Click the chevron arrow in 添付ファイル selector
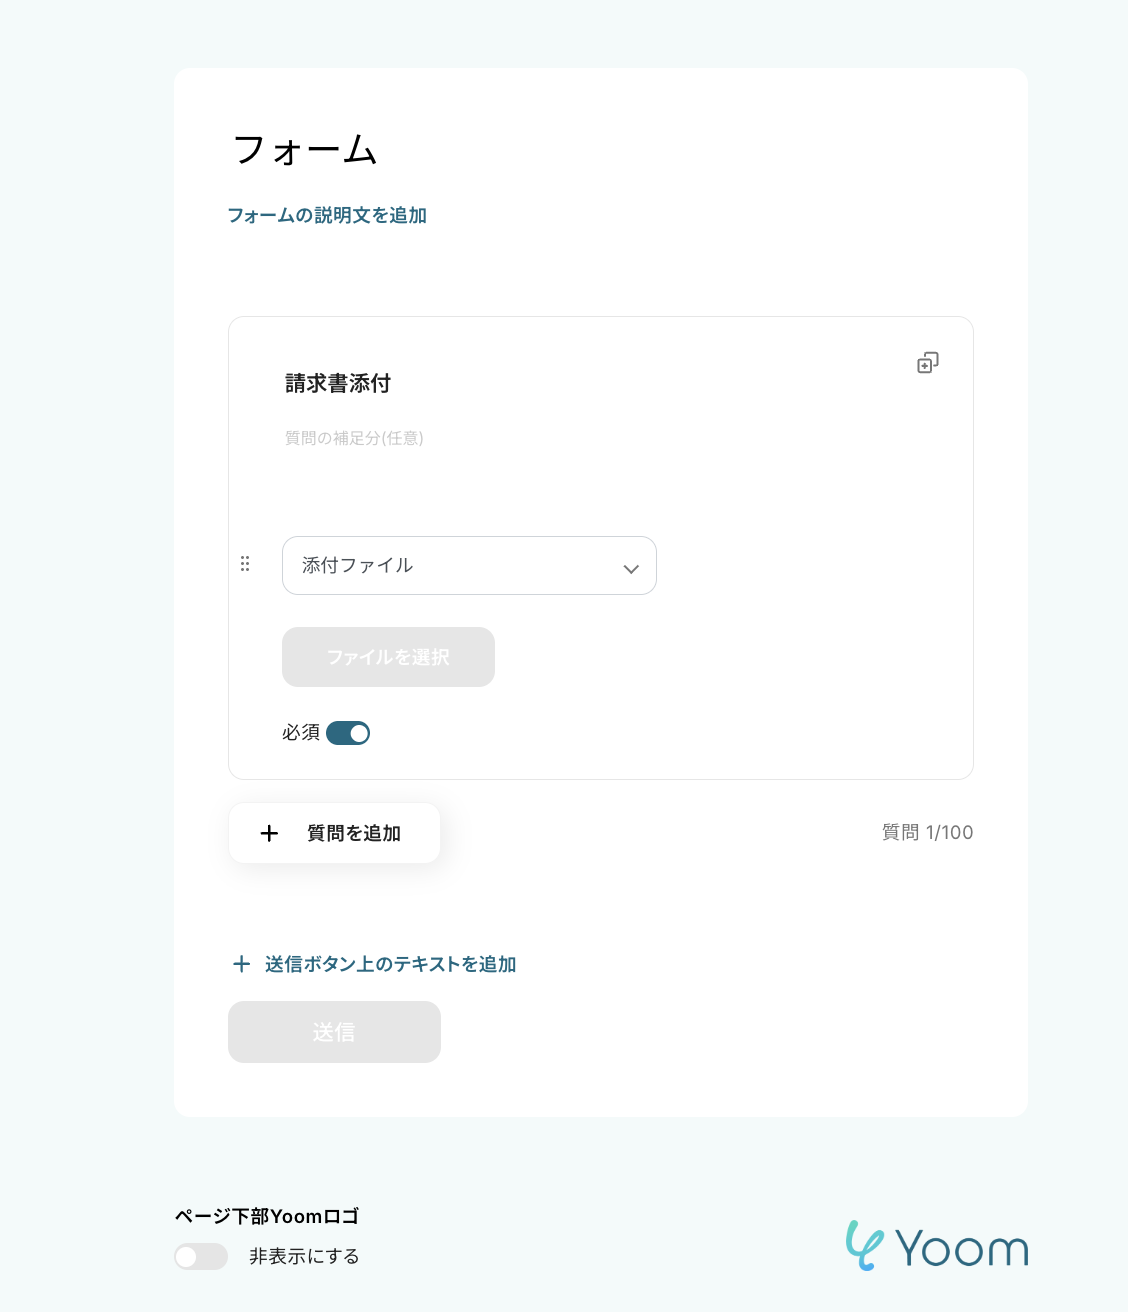 pos(631,568)
